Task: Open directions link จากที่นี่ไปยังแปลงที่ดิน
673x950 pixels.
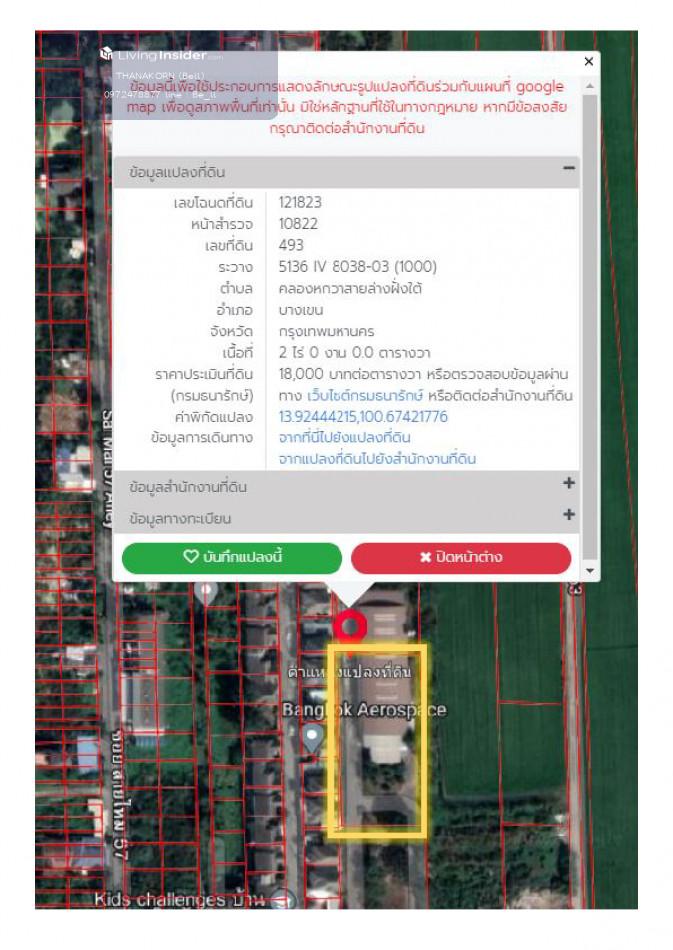Action: [x=344, y=437]
